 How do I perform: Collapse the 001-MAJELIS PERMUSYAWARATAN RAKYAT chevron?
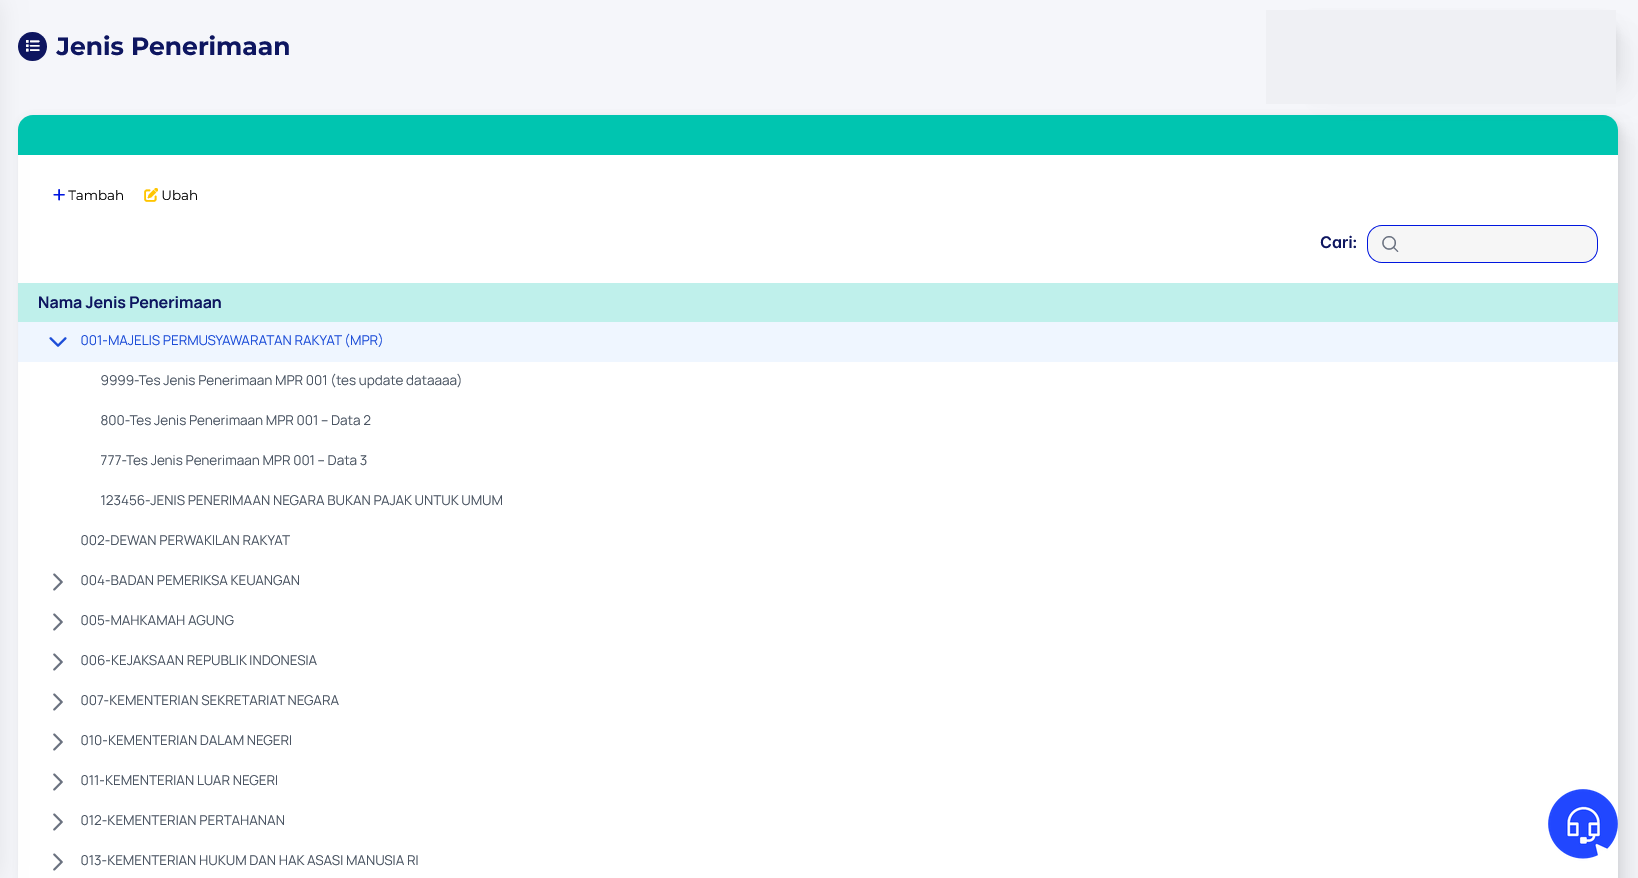58,341
